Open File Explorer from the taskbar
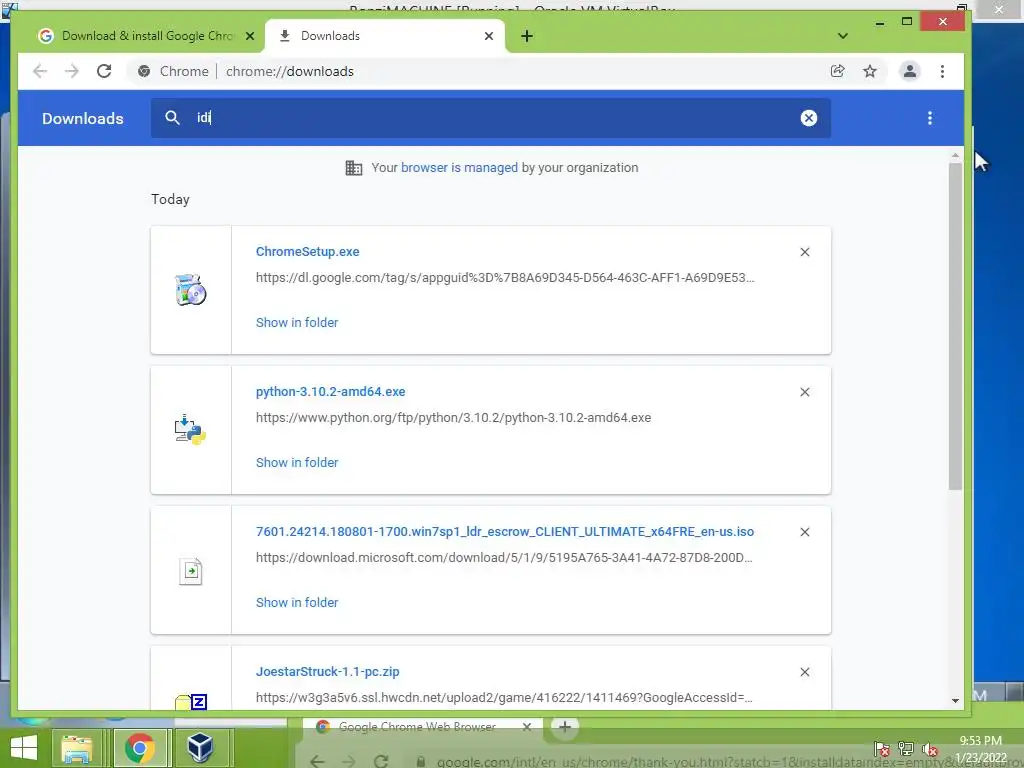 tap(76, 748)
